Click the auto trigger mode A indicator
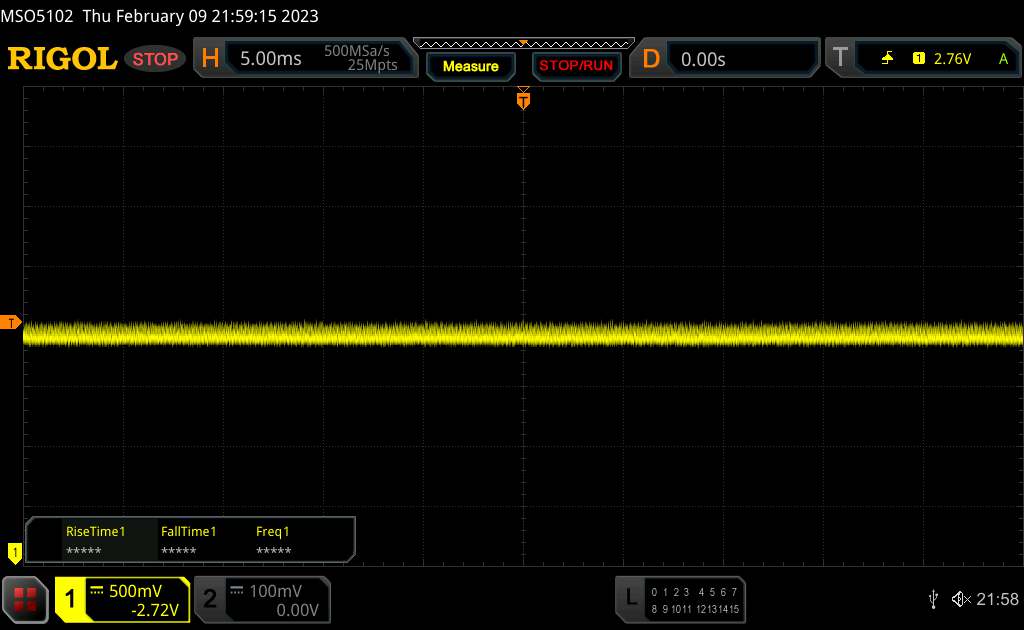This screenshot has height=630, width=1024. 1003,59
